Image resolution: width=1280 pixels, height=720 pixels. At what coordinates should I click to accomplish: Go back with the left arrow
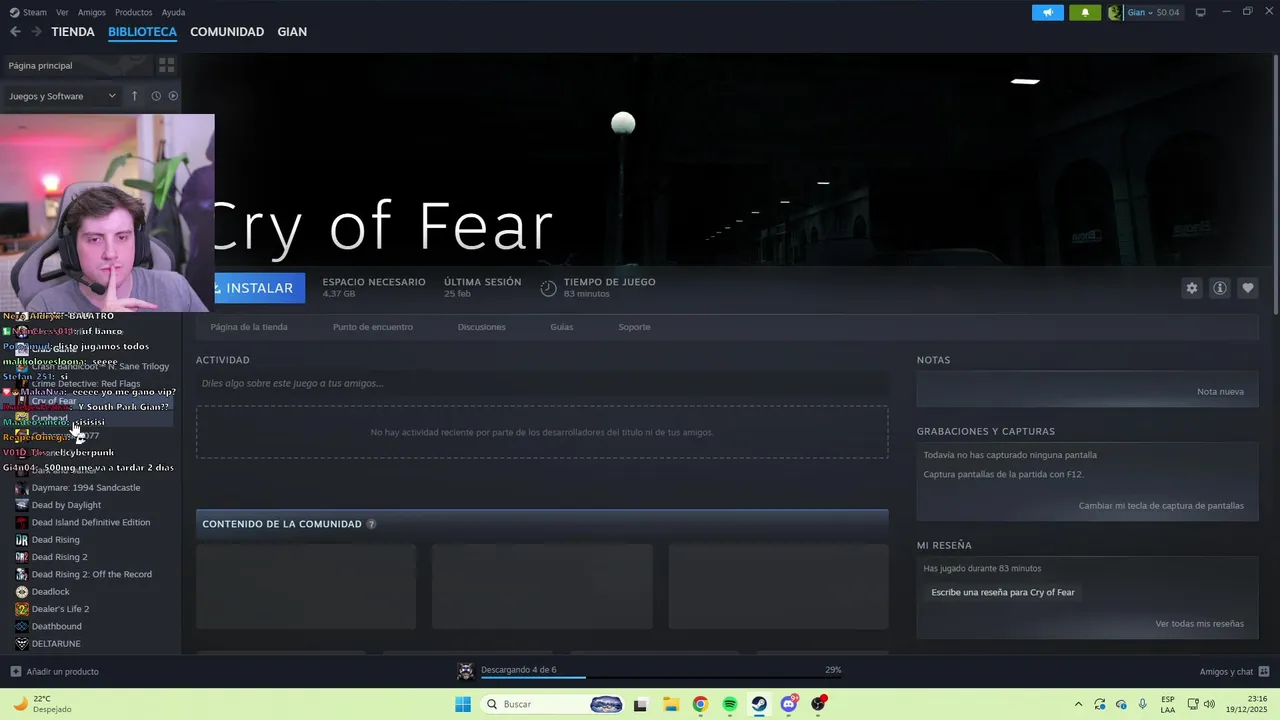(15, 32)
